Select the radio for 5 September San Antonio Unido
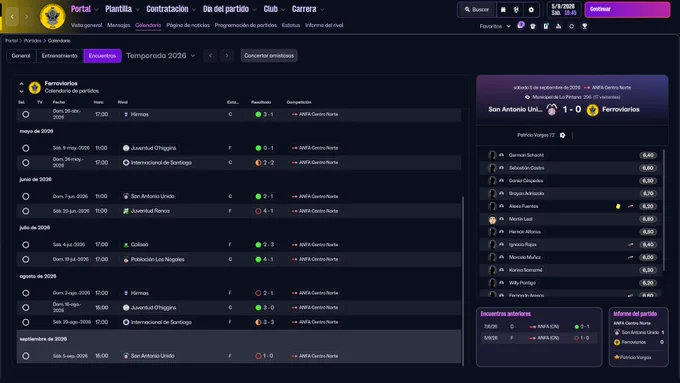The image size is (680, 383). click(x=26, y=356)
